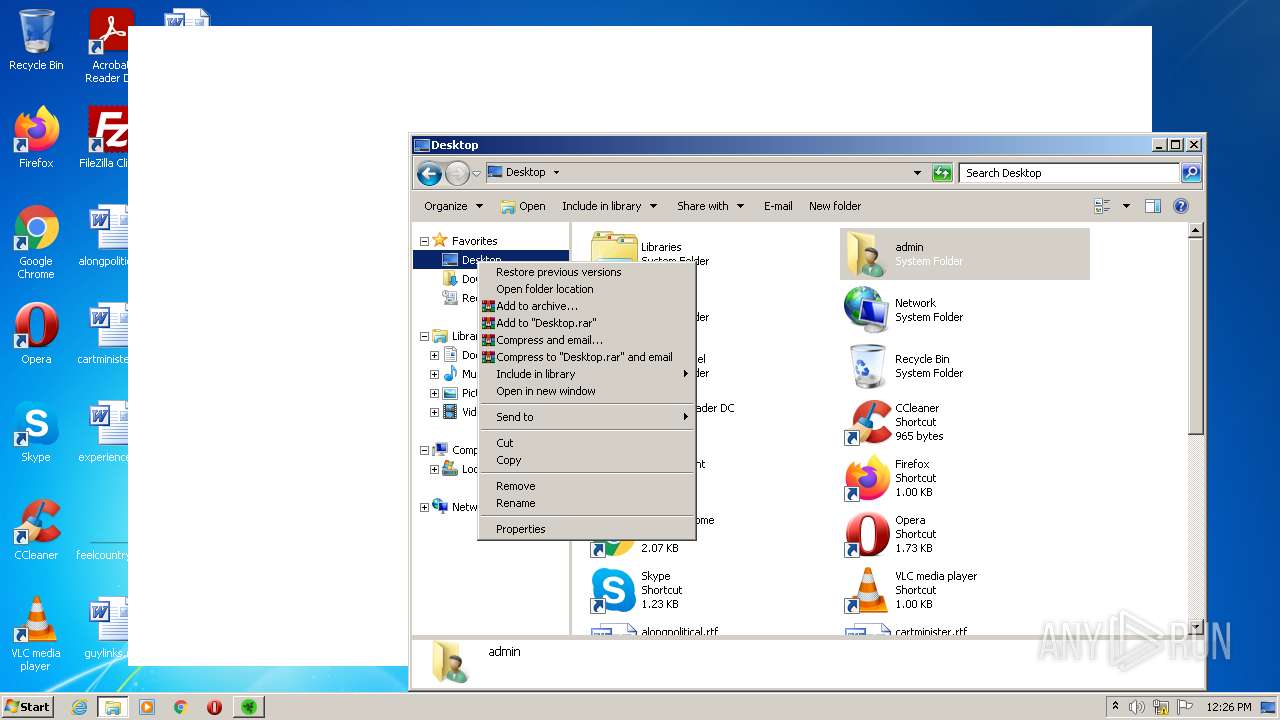The image size is (1280, 720).
Task: Open Explorer Help question mark icon
Action: coord(1181,206)
